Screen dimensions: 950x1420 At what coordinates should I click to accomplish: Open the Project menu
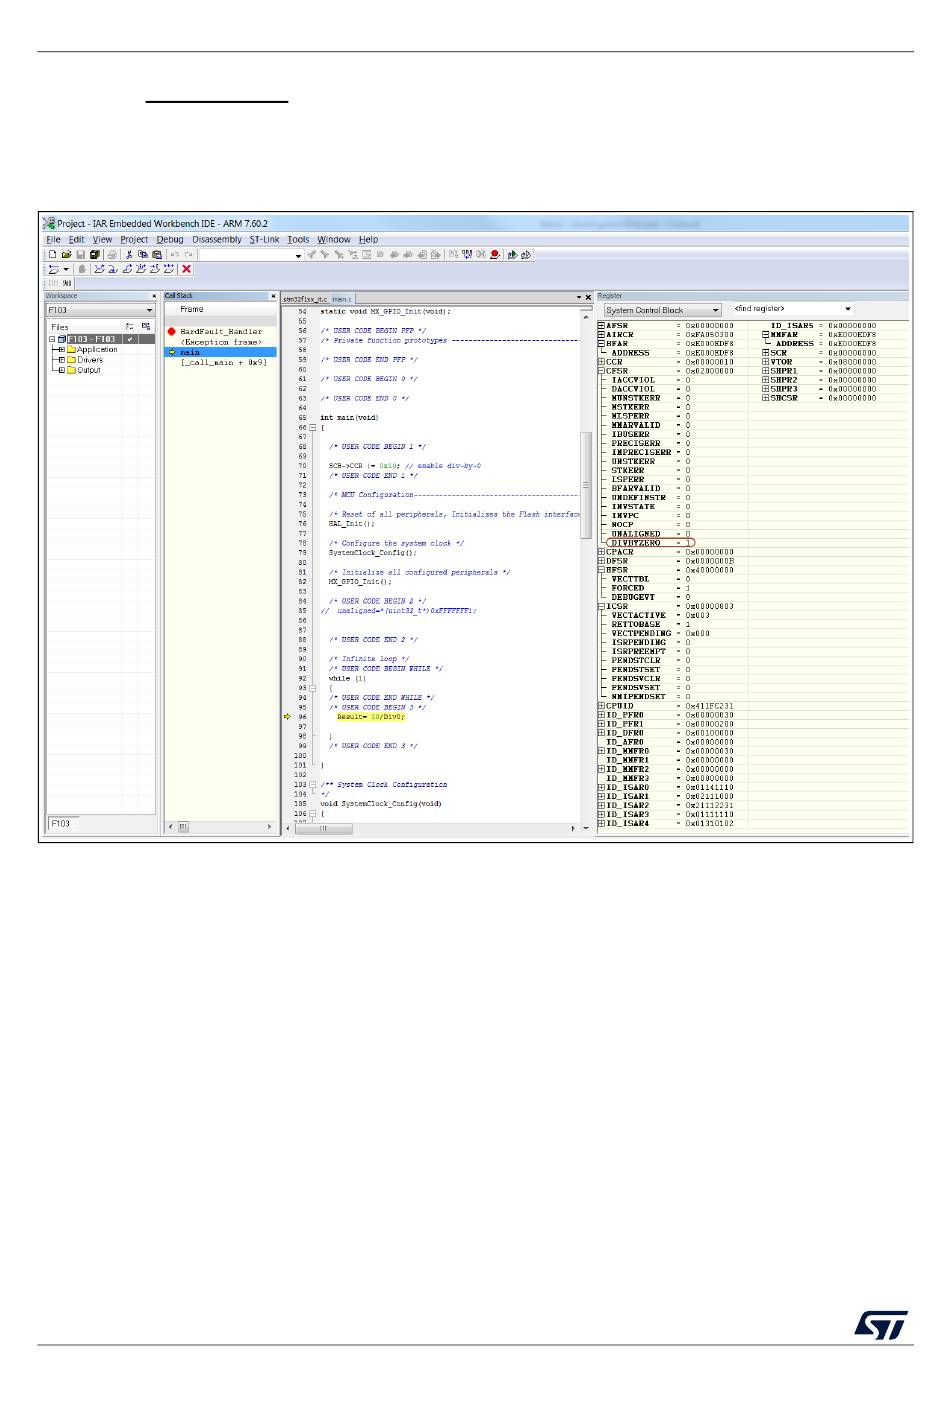point(134,240)
